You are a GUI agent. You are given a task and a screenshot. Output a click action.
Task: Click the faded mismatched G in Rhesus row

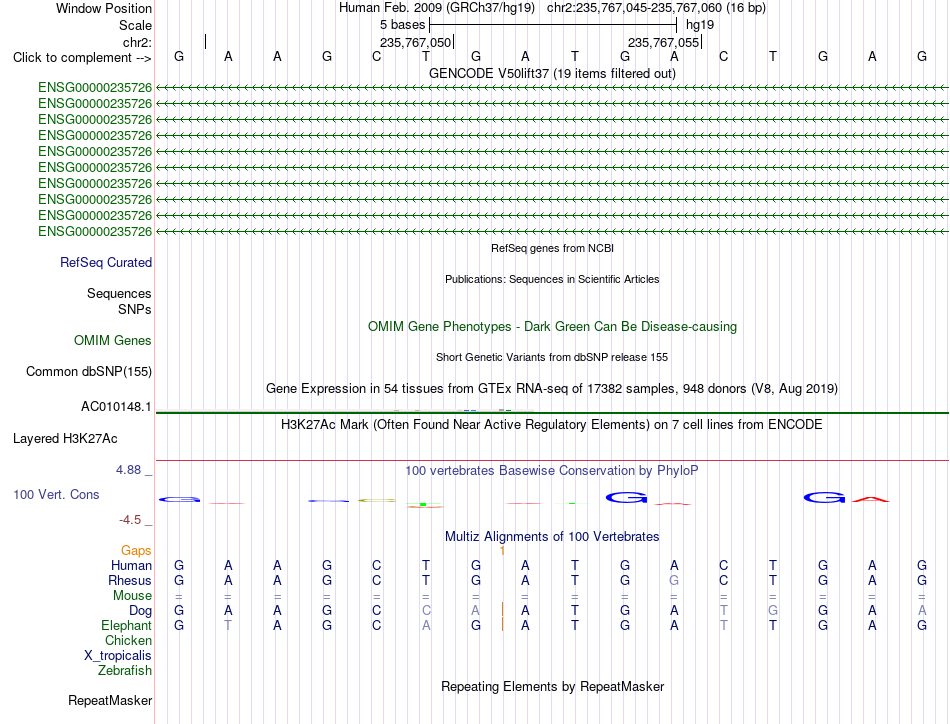click(674, 580)
